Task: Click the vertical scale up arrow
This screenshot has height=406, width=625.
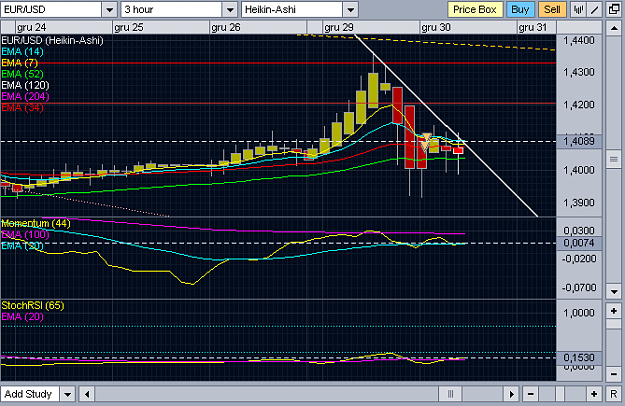Action: pos(614,28)
